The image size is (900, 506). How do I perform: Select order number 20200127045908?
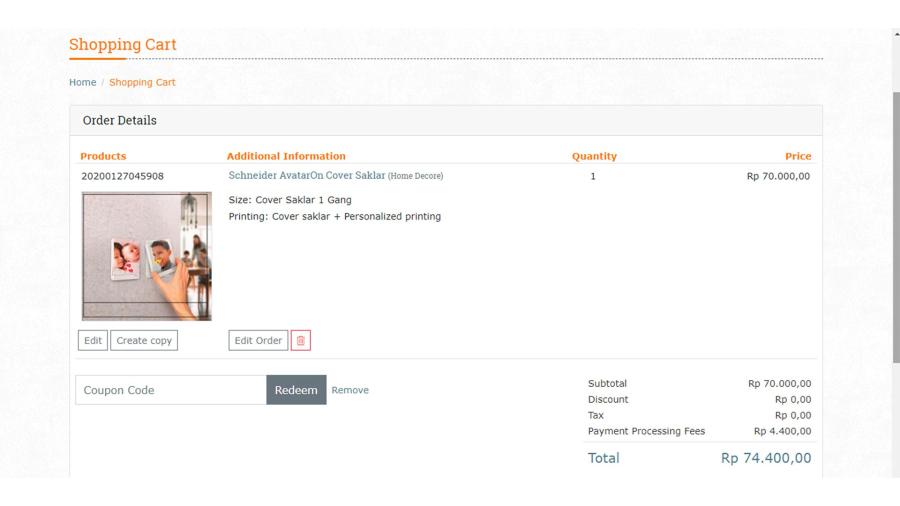click(x=122, y=176)
